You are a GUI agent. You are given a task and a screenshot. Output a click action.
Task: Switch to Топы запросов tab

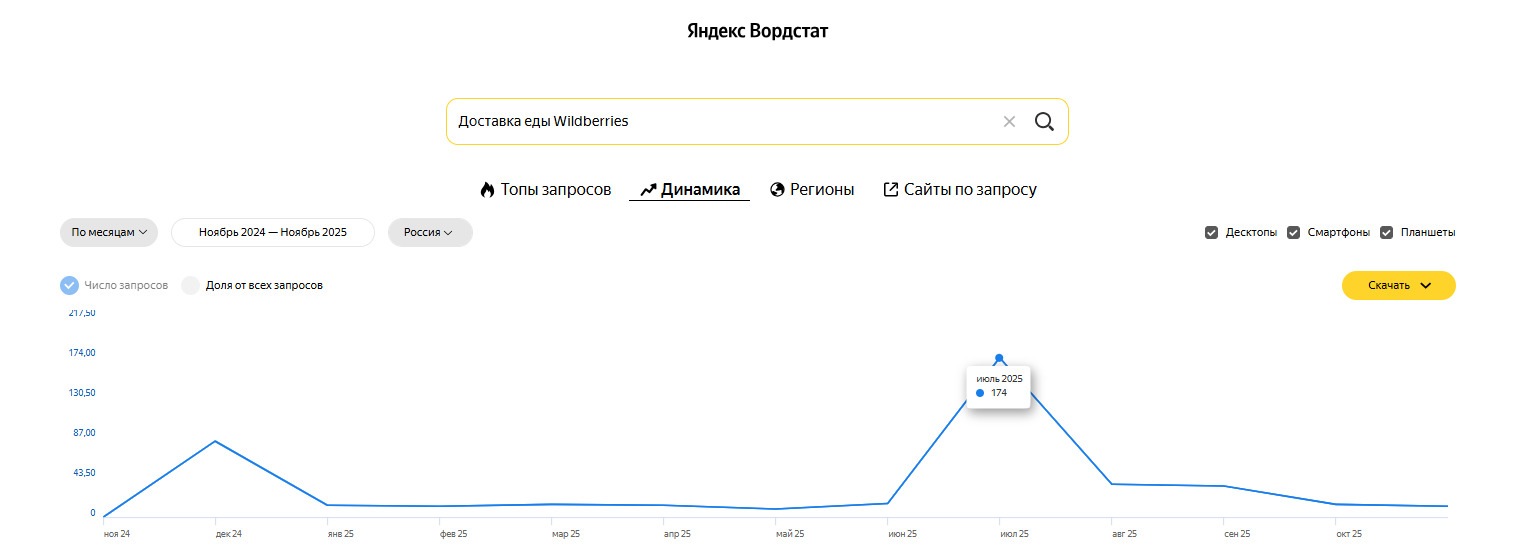(555, 190)
